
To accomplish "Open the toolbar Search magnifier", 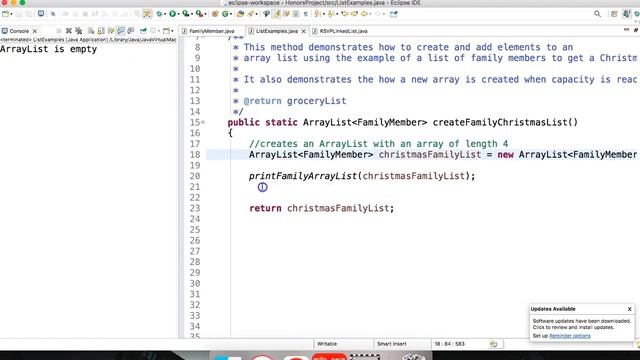I will pos(597,14).
